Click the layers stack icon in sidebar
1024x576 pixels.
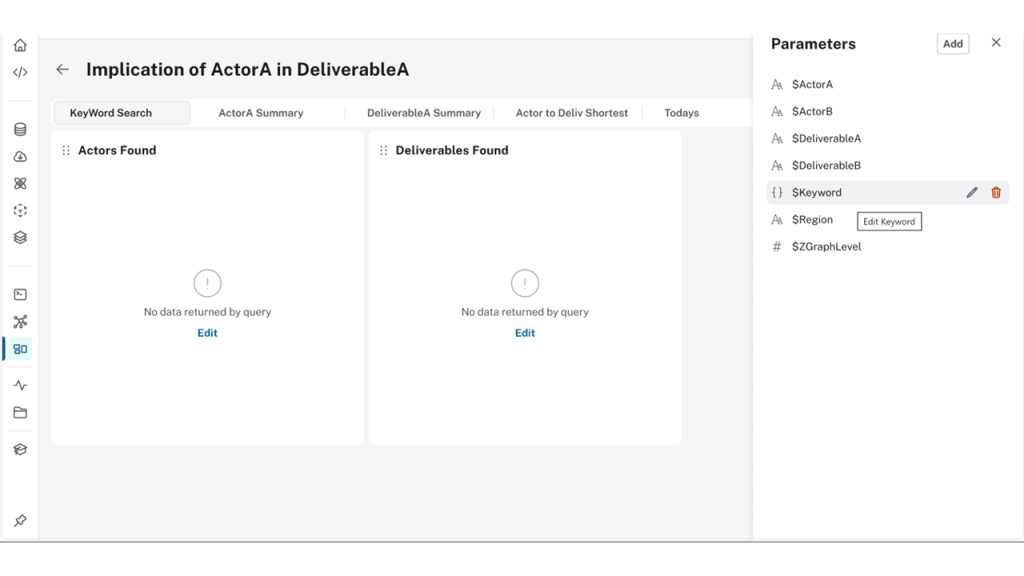pyautogui.click(x=20, y=238)
